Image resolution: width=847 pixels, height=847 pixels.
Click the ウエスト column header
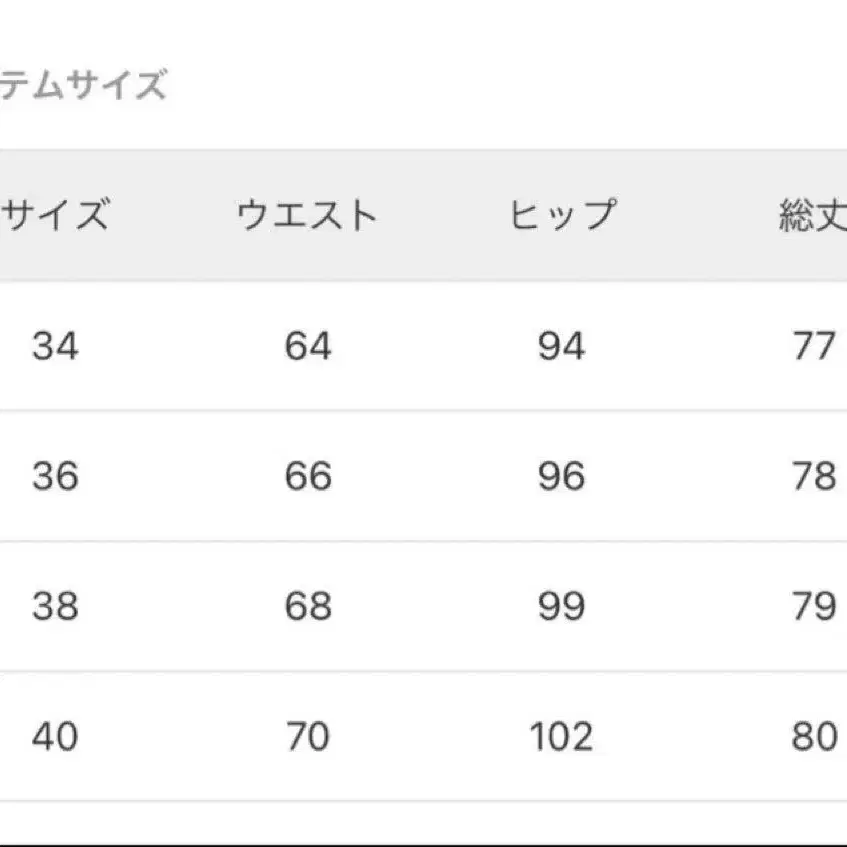(307, 215)
